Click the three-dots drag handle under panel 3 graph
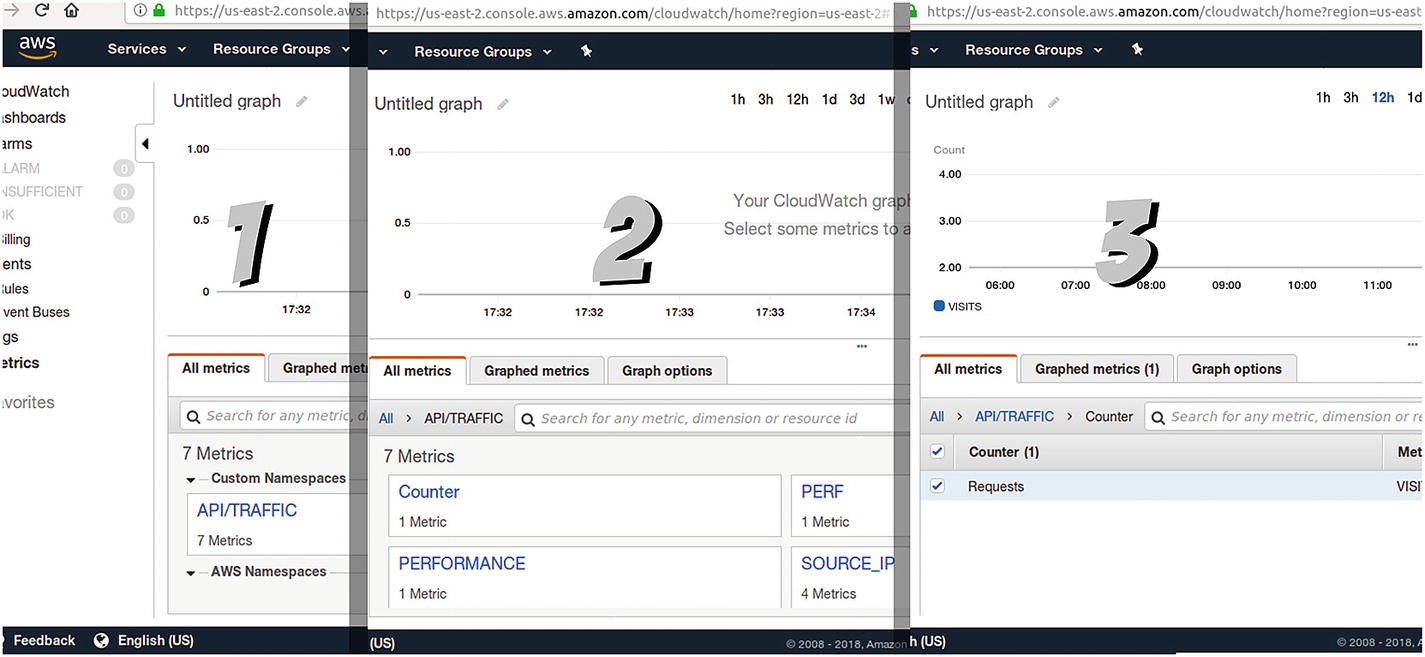The width and height of the screenshot is (1425, 657). (1412, 344)
